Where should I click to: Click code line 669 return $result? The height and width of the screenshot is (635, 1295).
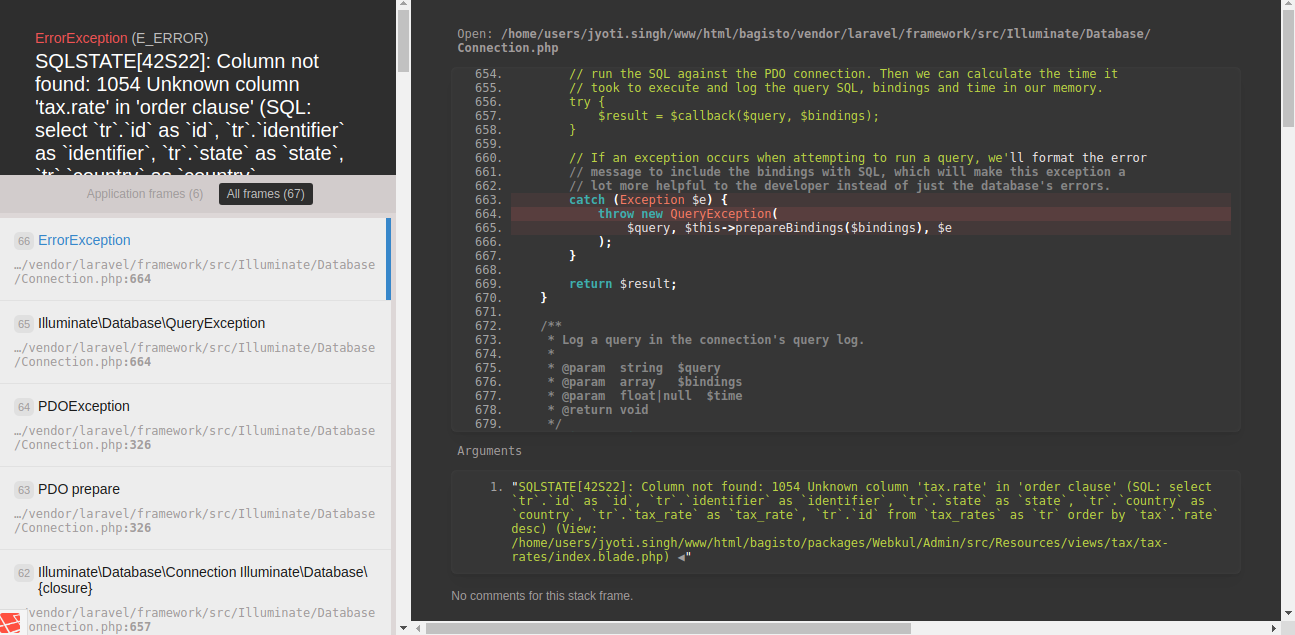(623, 284)
